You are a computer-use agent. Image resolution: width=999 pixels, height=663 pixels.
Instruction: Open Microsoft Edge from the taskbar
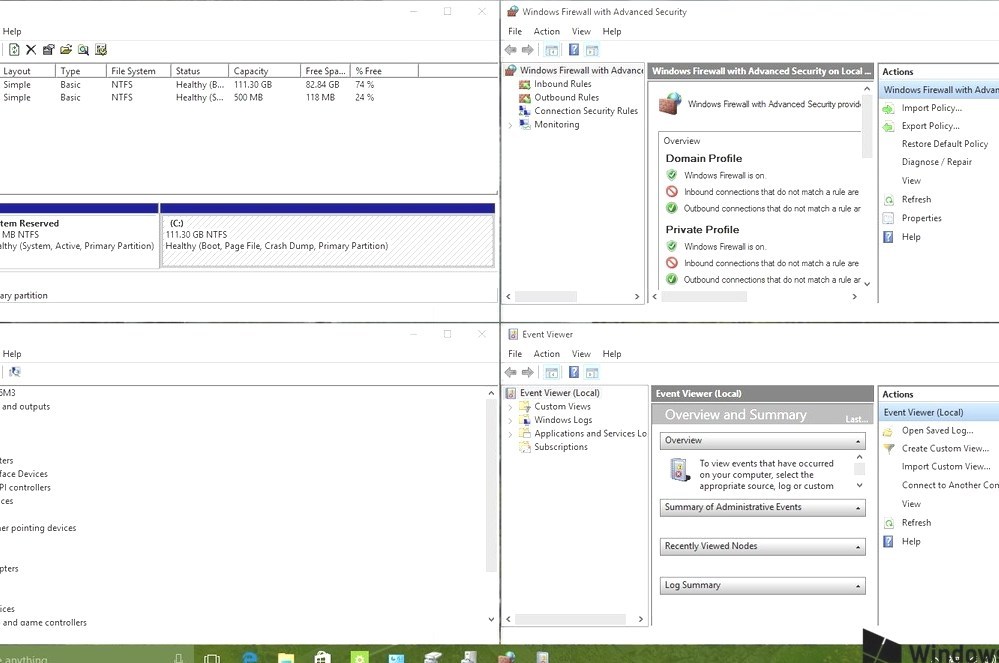[x=249, y=656]
